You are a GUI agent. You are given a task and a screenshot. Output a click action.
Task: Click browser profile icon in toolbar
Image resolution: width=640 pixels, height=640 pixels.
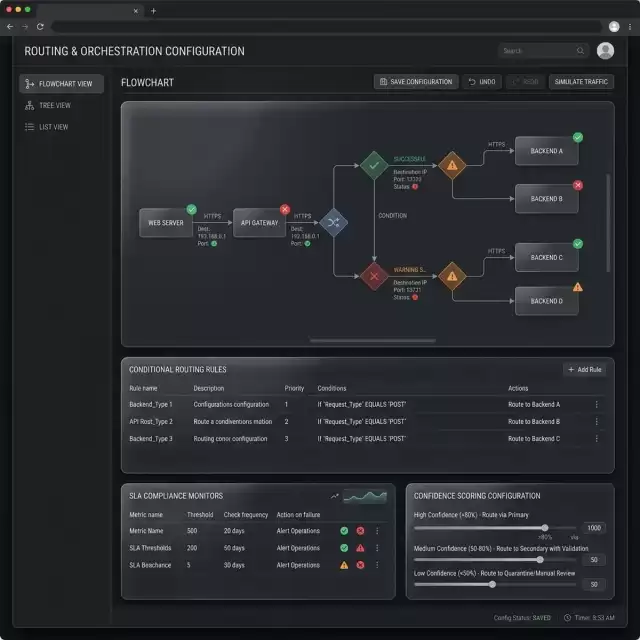click(x=614, y=27)
